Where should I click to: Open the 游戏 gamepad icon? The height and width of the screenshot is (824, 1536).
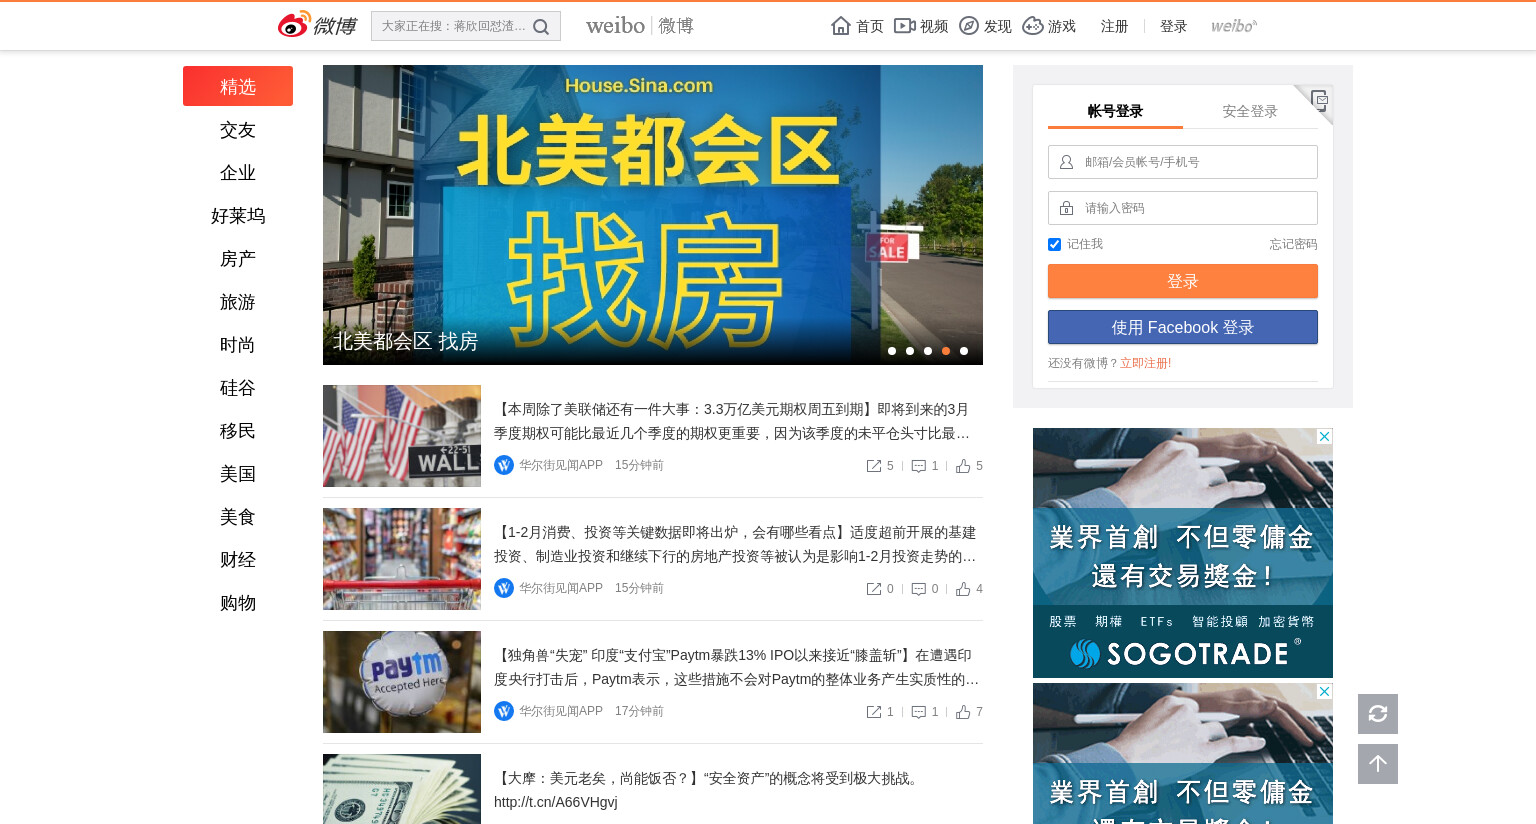pos(1033,26)
